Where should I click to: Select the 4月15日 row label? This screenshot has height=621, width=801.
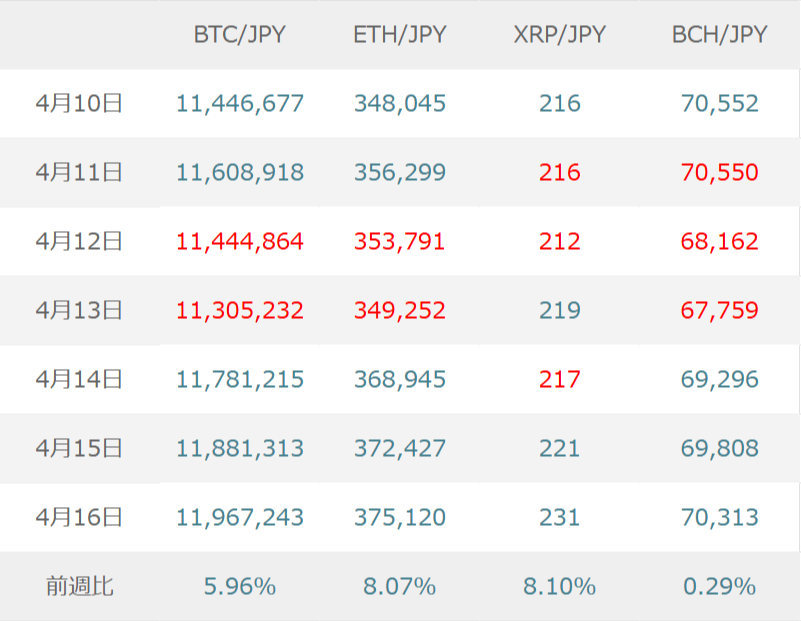coord(79,449)
